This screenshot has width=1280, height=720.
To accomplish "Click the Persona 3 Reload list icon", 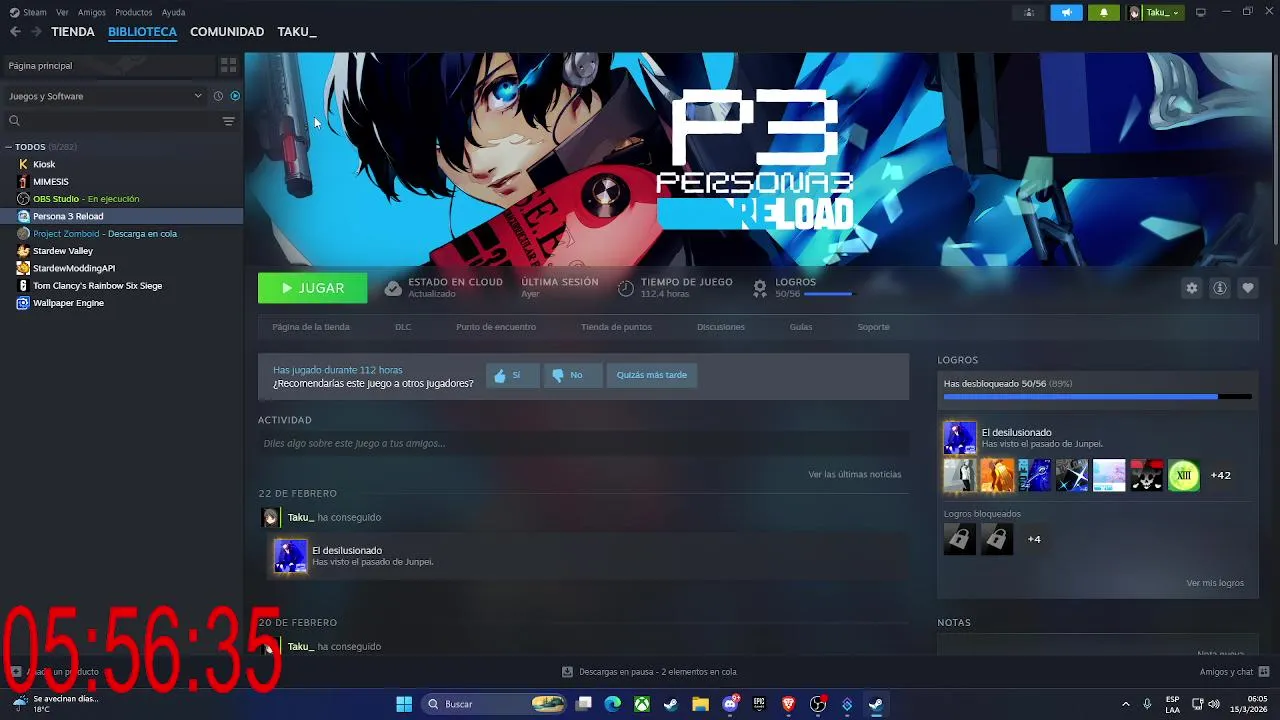I will point(23,216).
